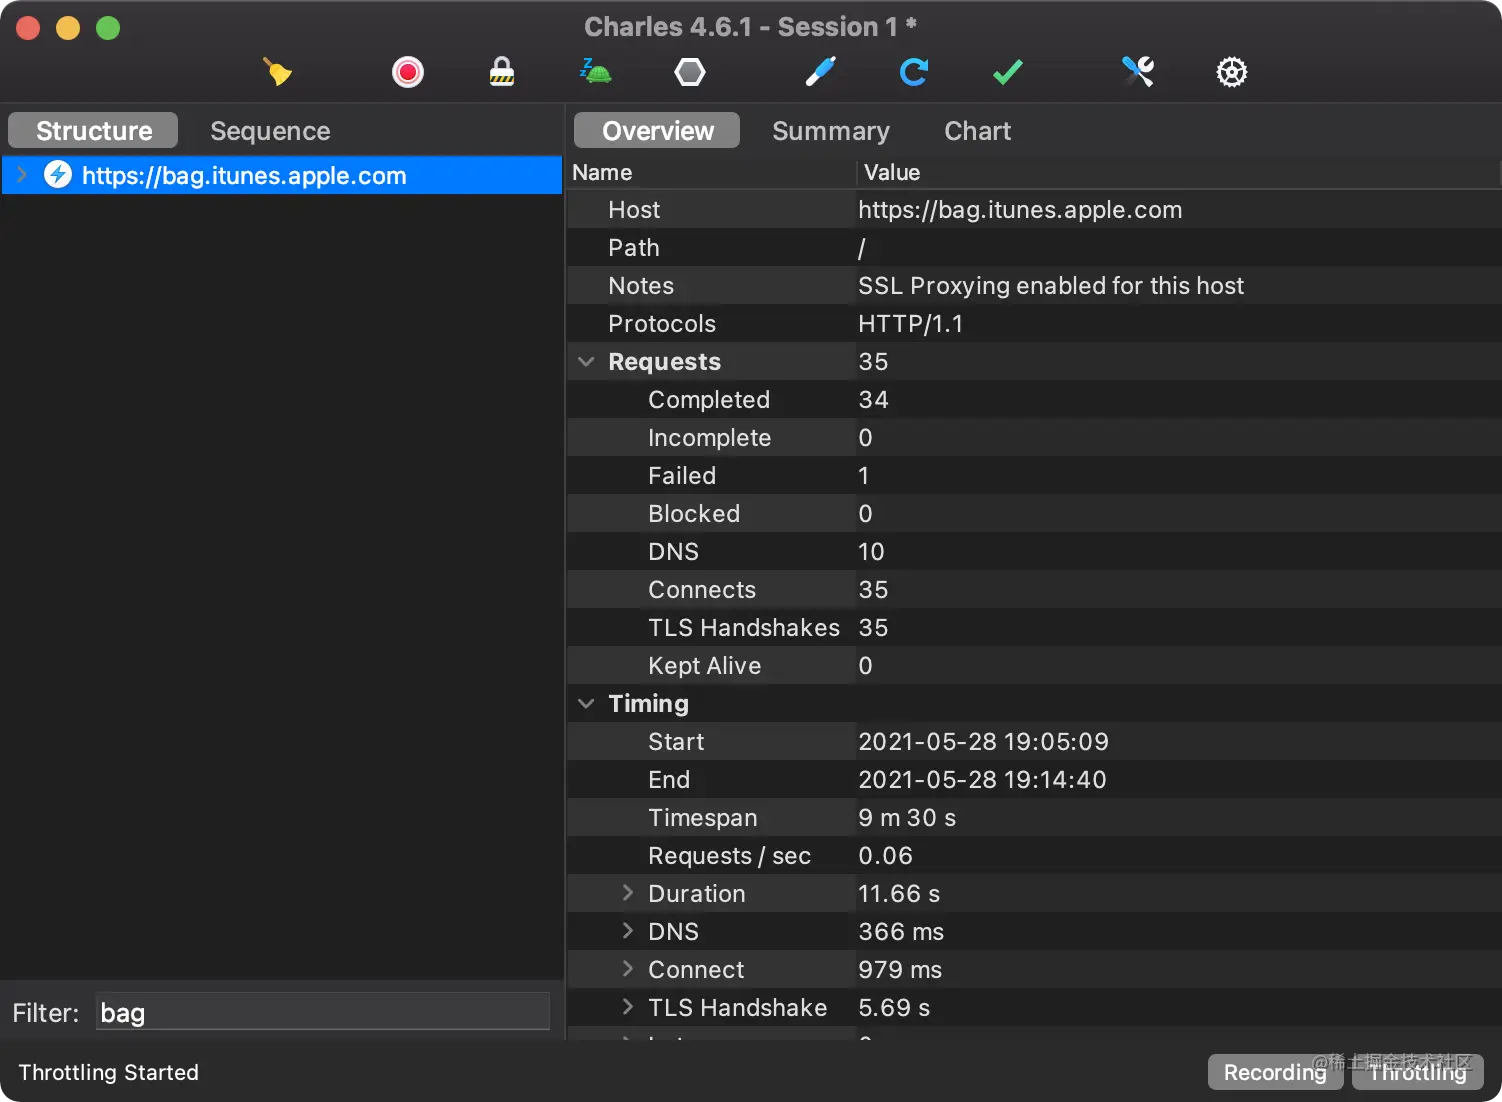Open the Overview tab

click(x=657, y=131)
